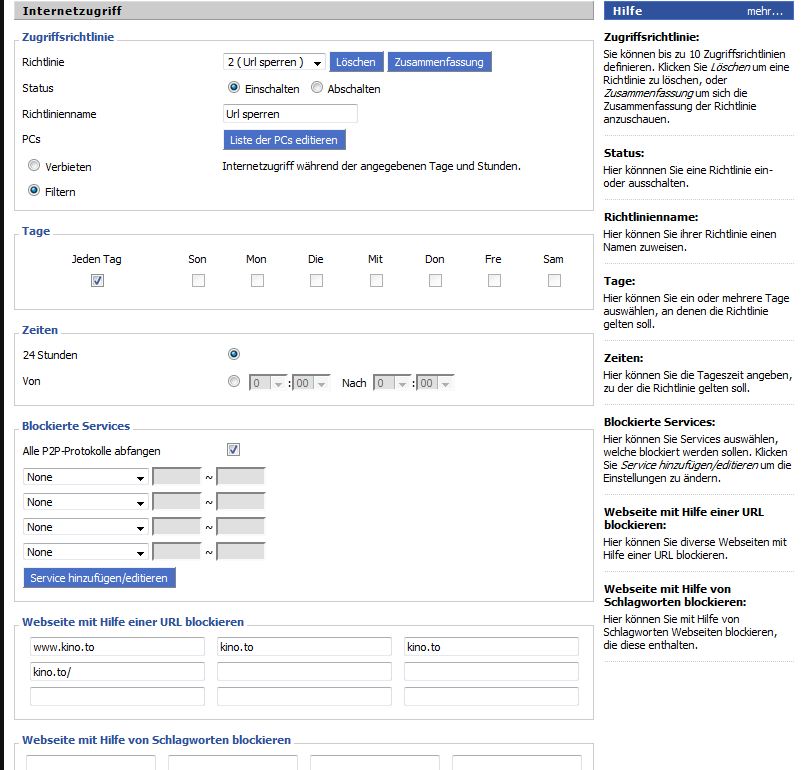The image size is (803, 770).
Task: Select the 24 Stunden radio button
Action: tap(234, 354)
